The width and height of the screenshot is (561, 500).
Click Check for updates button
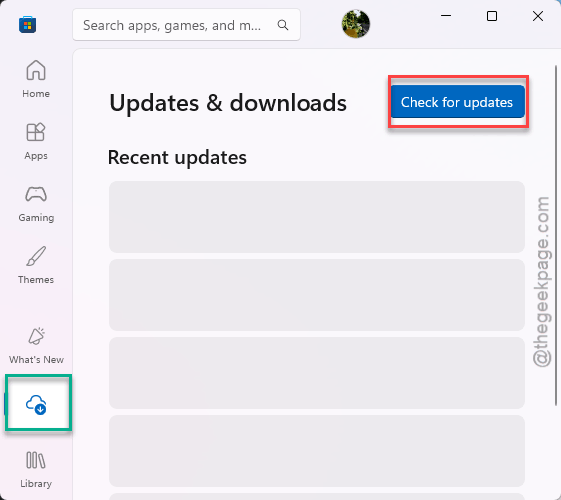458,102
